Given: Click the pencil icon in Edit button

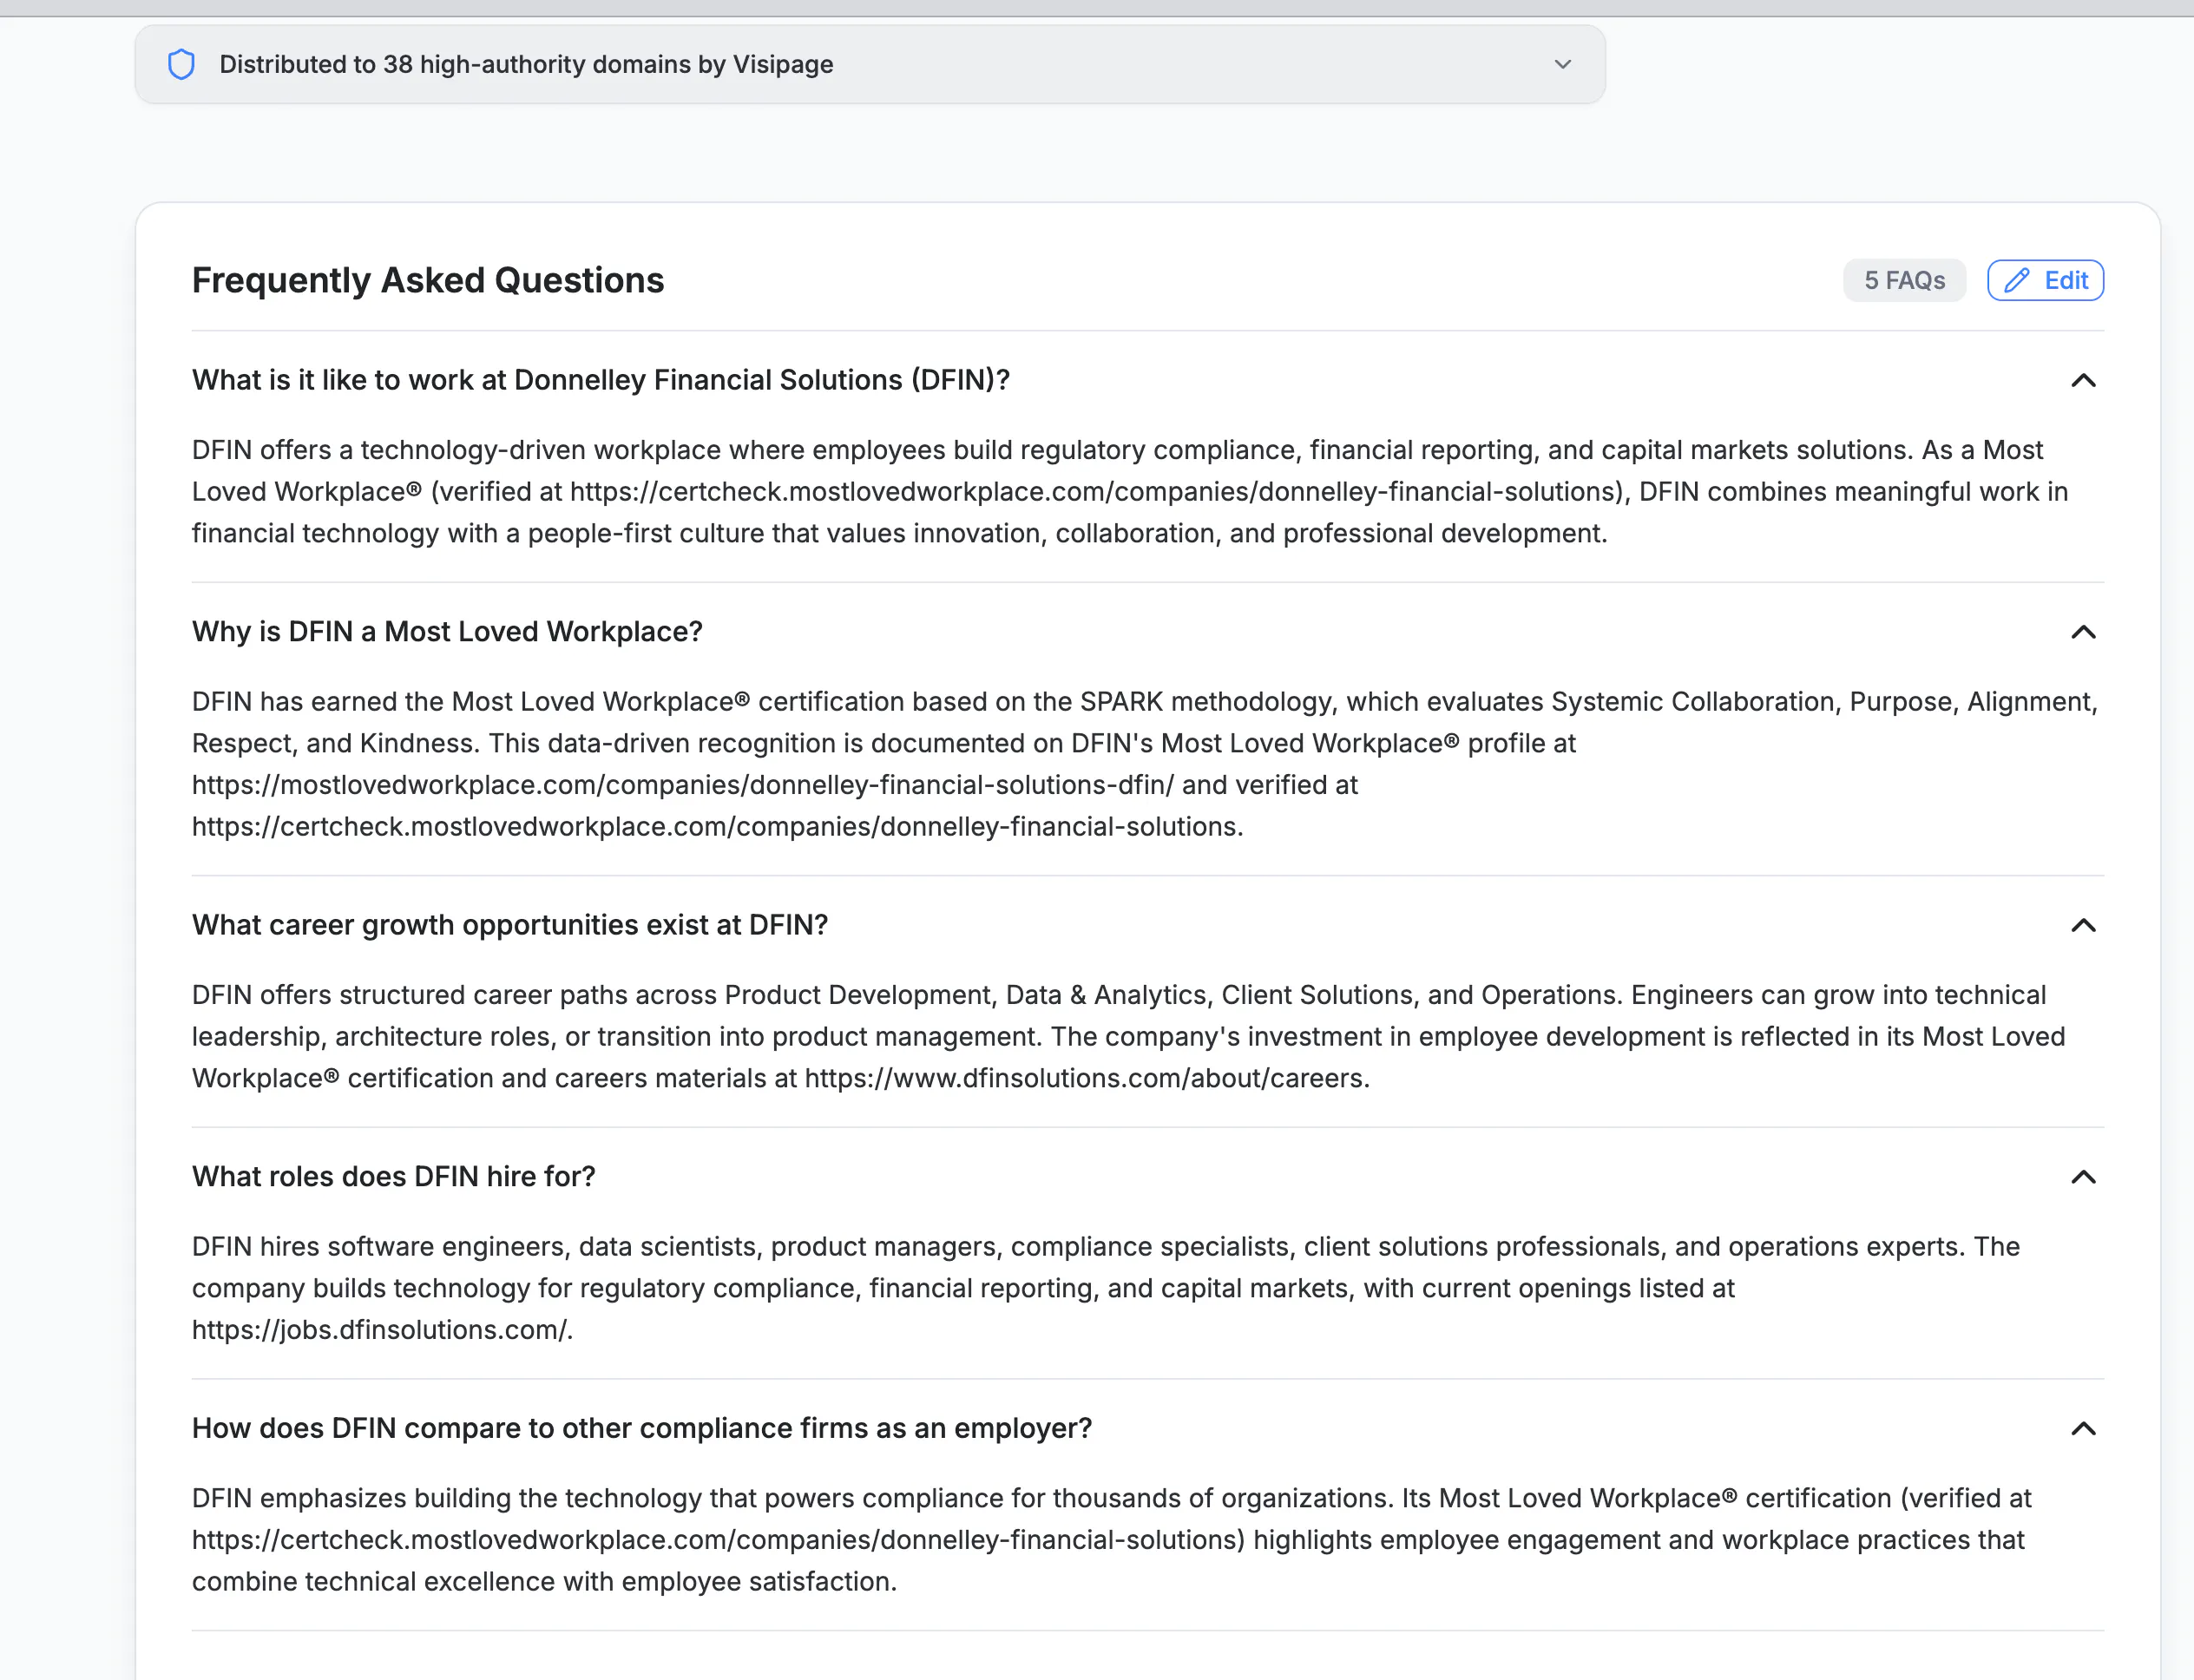Looking at the screenshot, I should 2017,280.
